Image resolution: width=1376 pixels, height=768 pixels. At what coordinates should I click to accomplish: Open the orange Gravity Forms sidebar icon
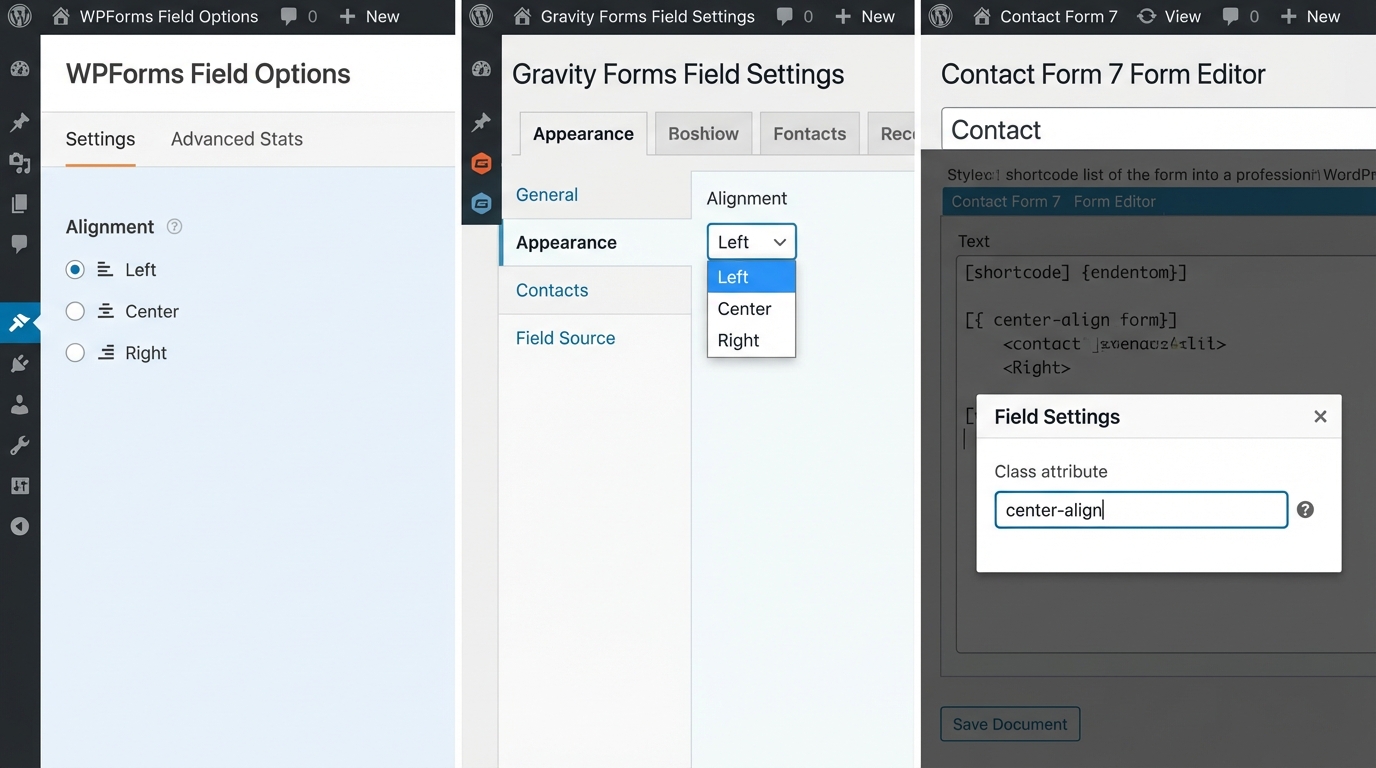(481, 164)
